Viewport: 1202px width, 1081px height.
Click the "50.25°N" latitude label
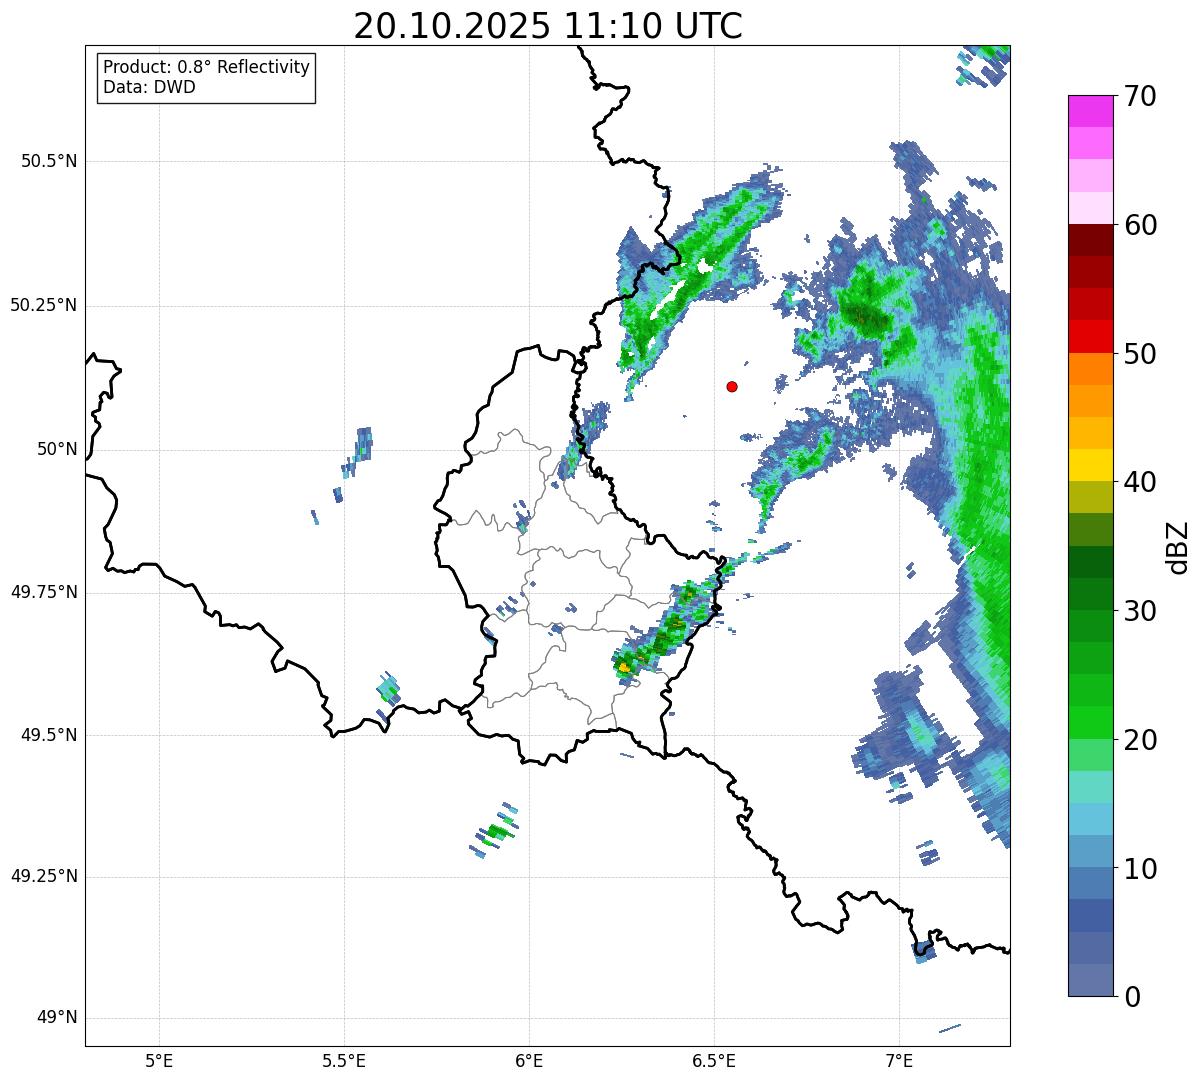click(43, 305)
